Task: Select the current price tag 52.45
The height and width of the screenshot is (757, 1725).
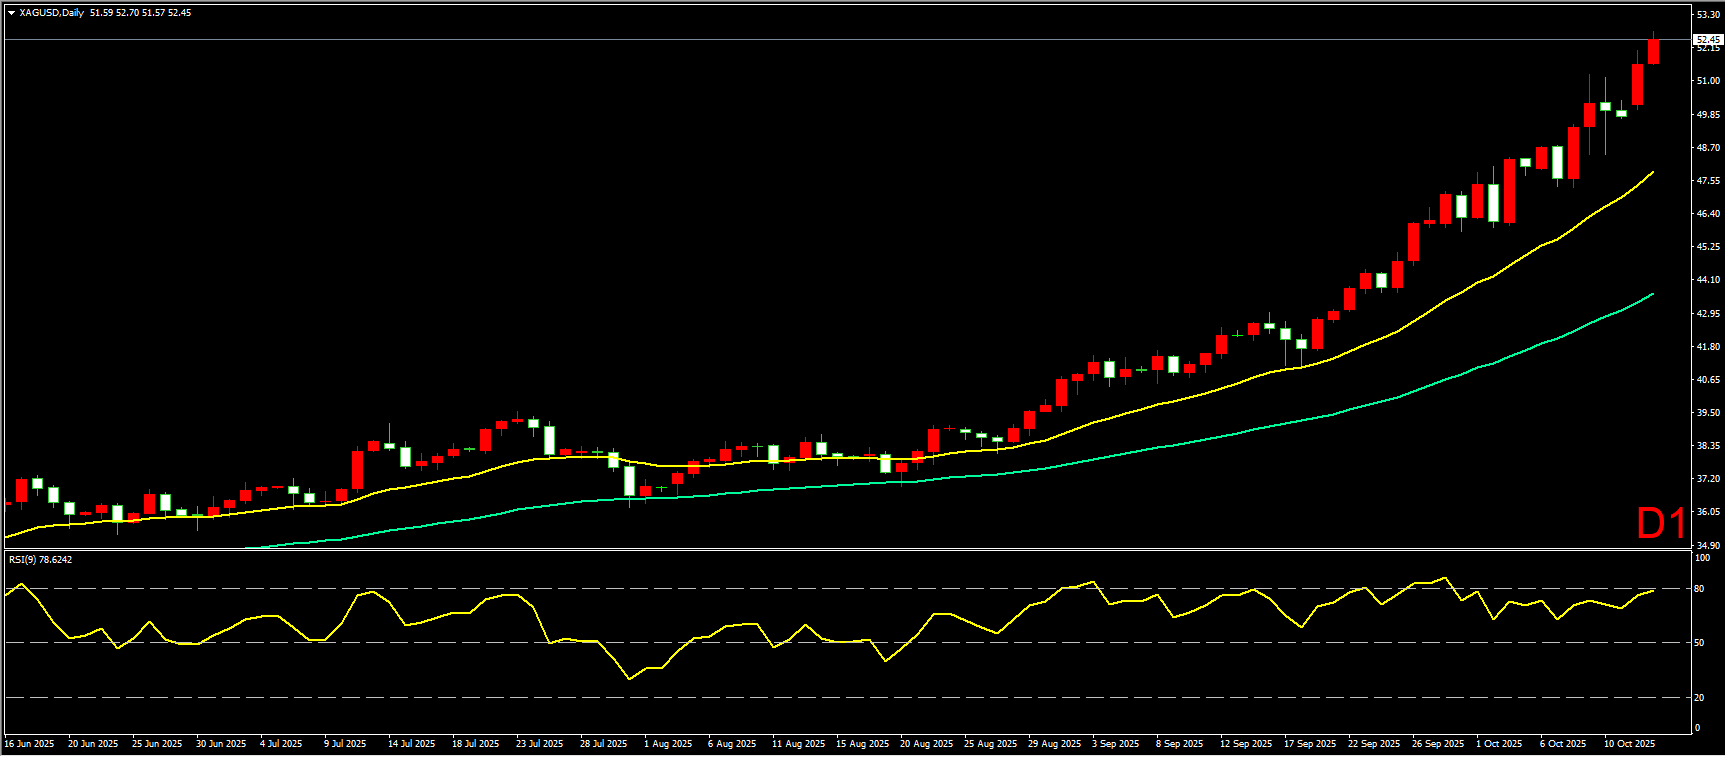Action: pyautogui.click(x=1708, y=40)
